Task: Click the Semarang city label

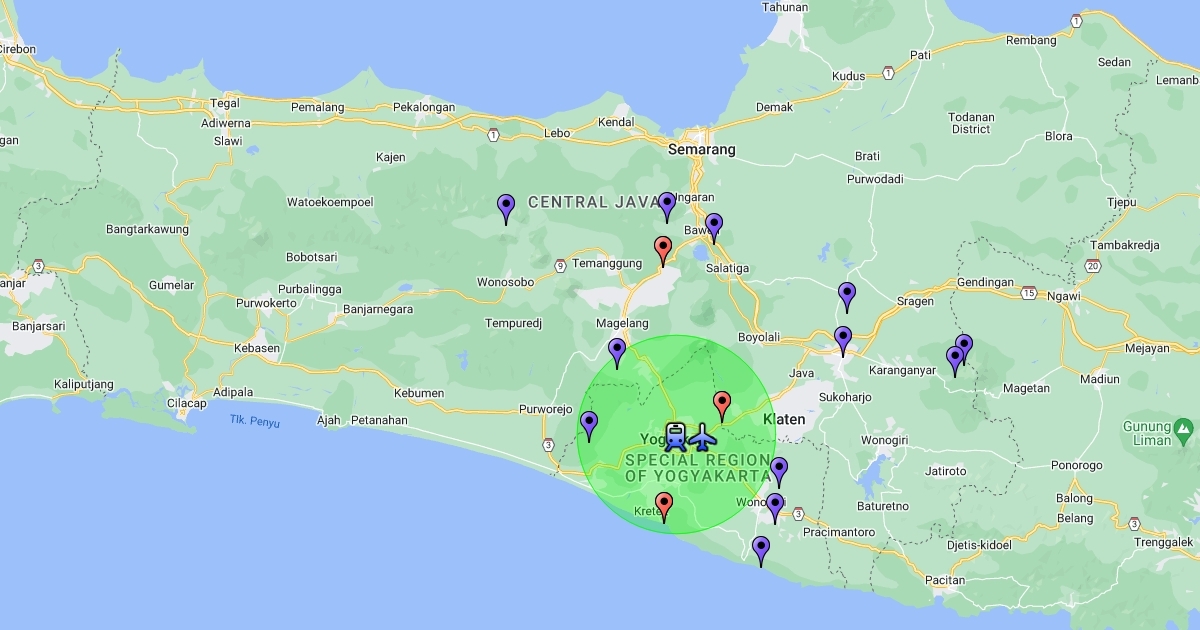Action: click(x=701, y=150)
